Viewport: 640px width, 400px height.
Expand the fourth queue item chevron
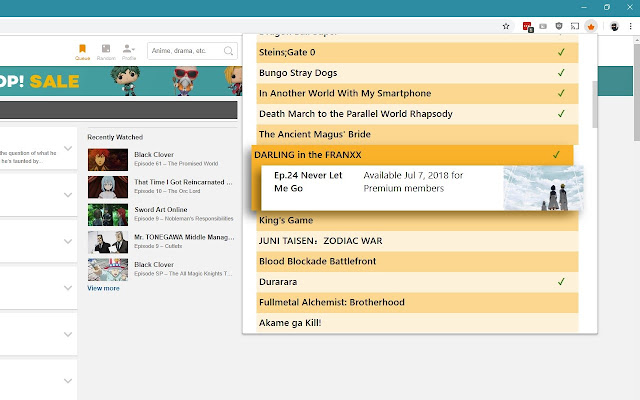pos(68,288)
